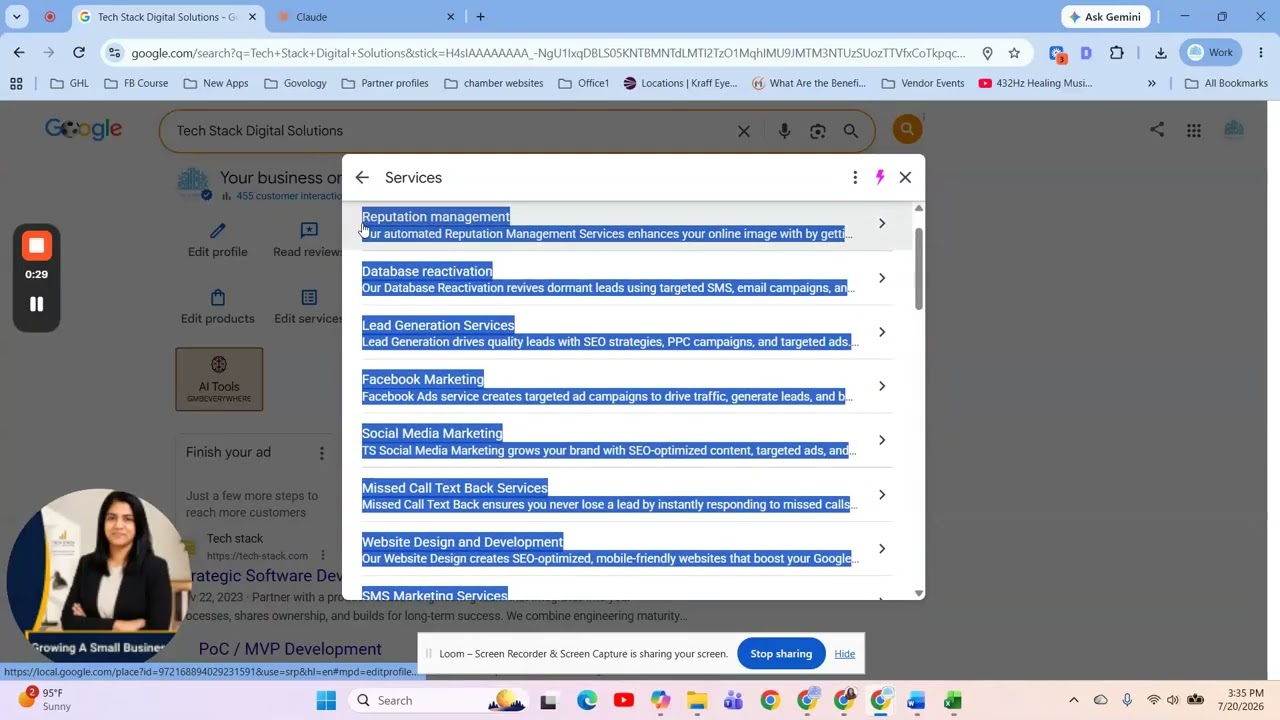Click the search magnifier in search box

pyautogui.click(x=850, y=131)
